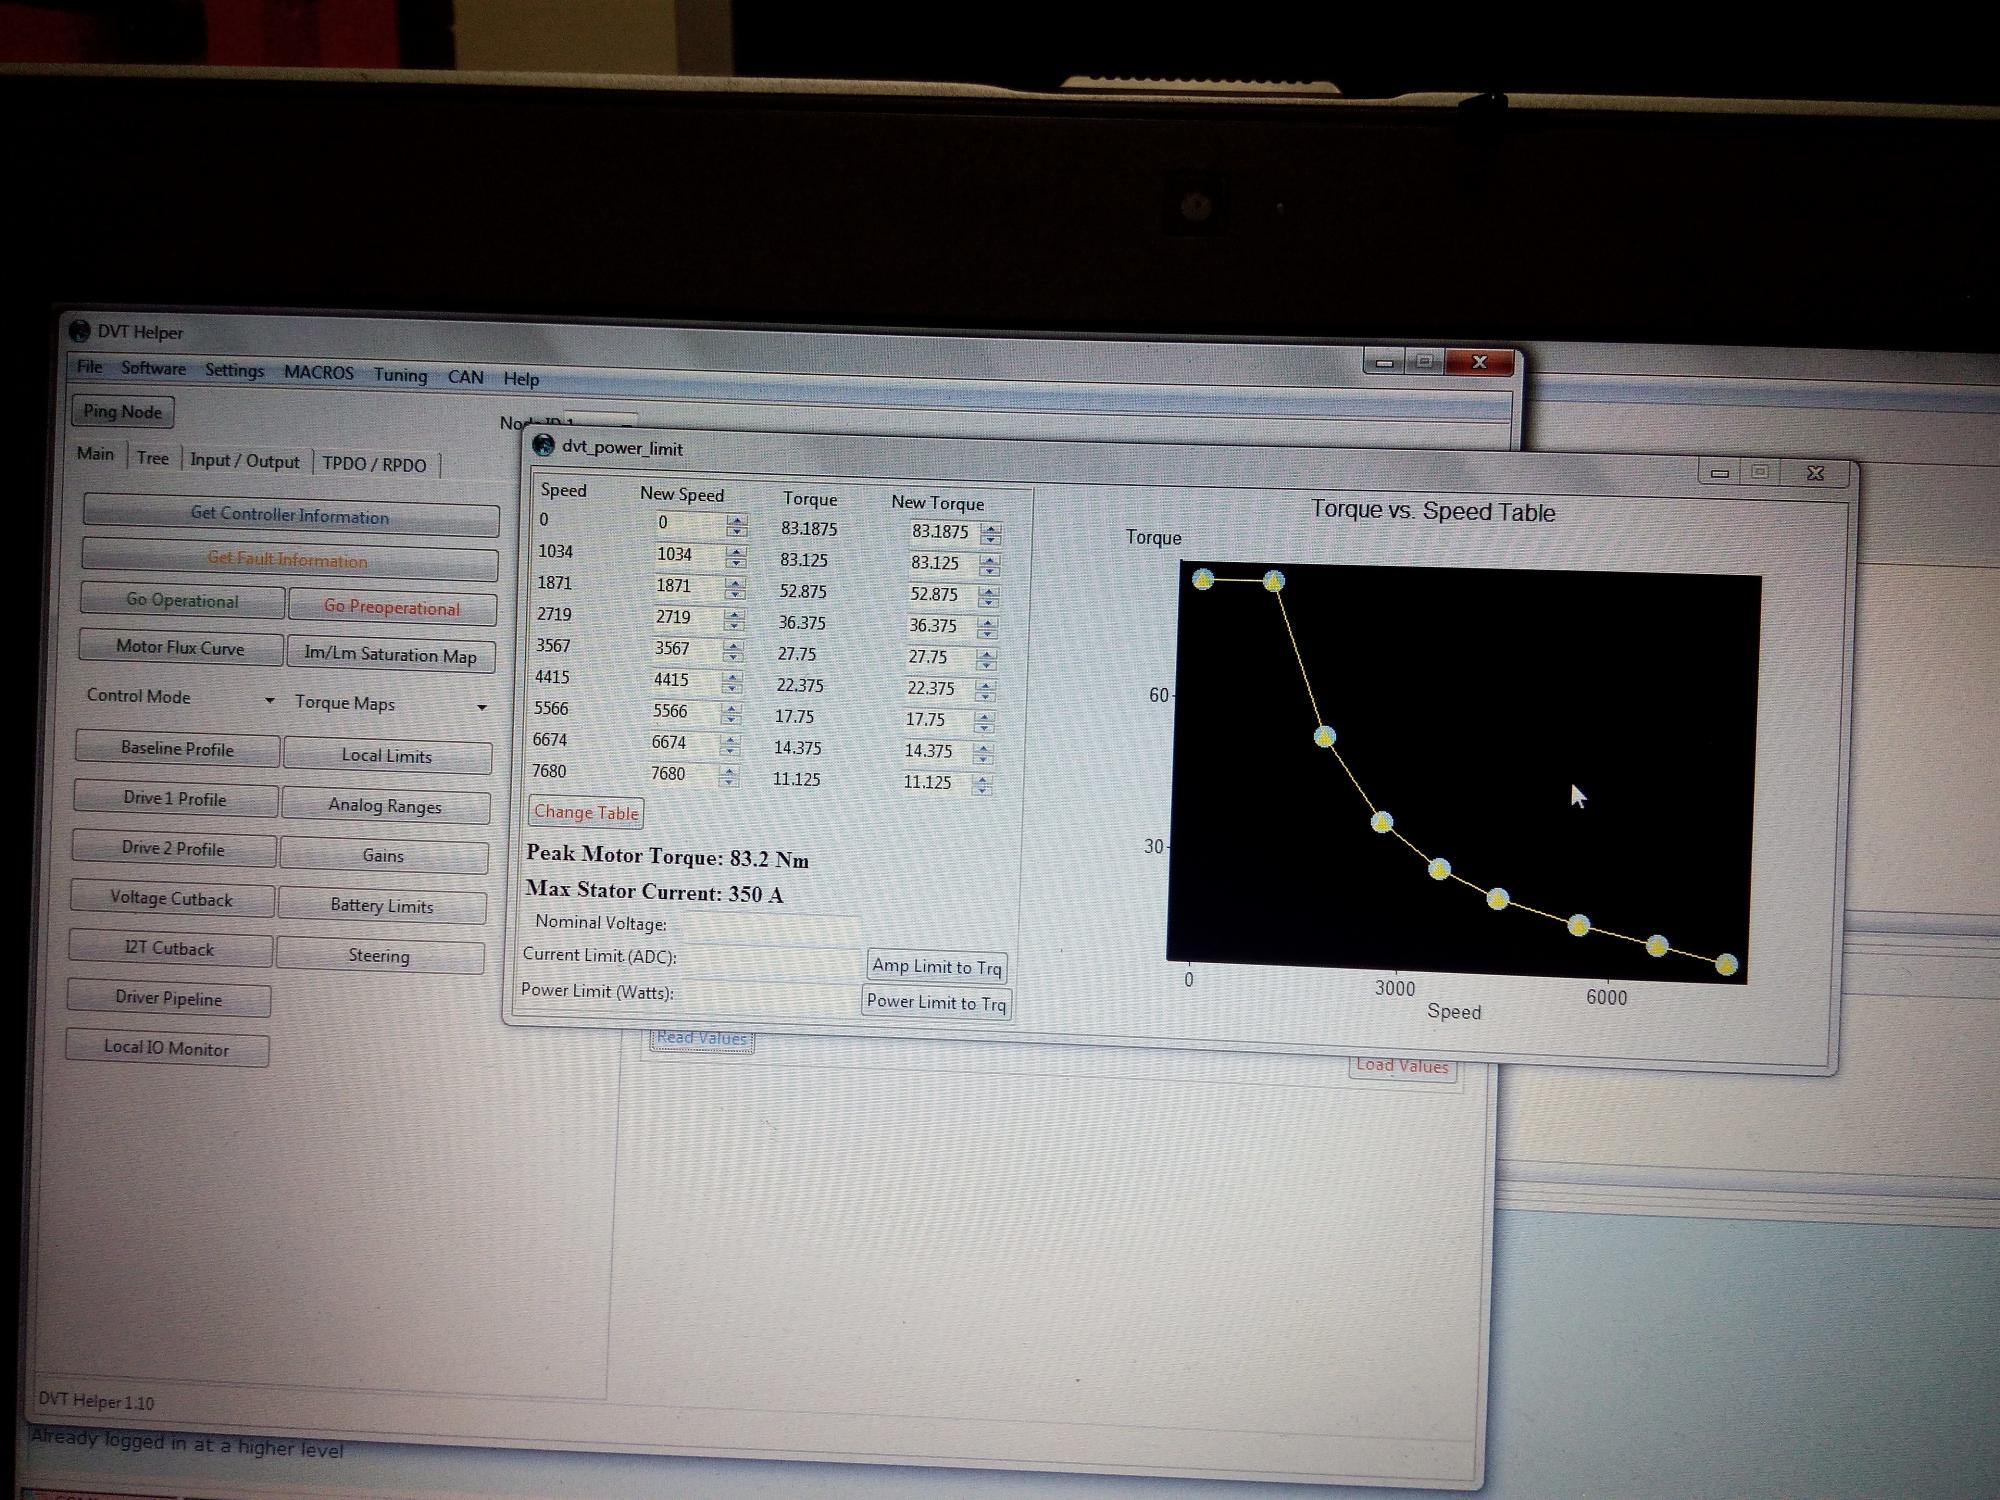
Task: Open the Tuning menu
Action: pos(400,375)
